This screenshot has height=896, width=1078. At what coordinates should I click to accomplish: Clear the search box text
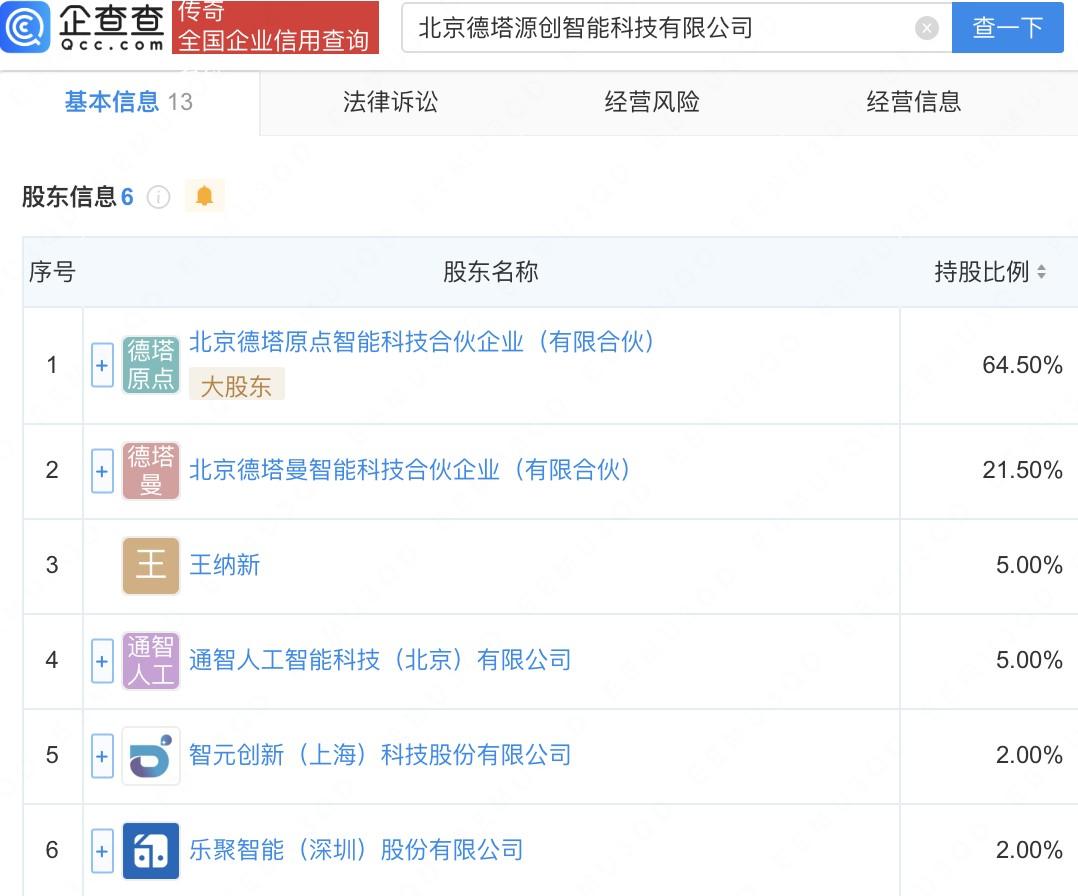coord(927,28)
